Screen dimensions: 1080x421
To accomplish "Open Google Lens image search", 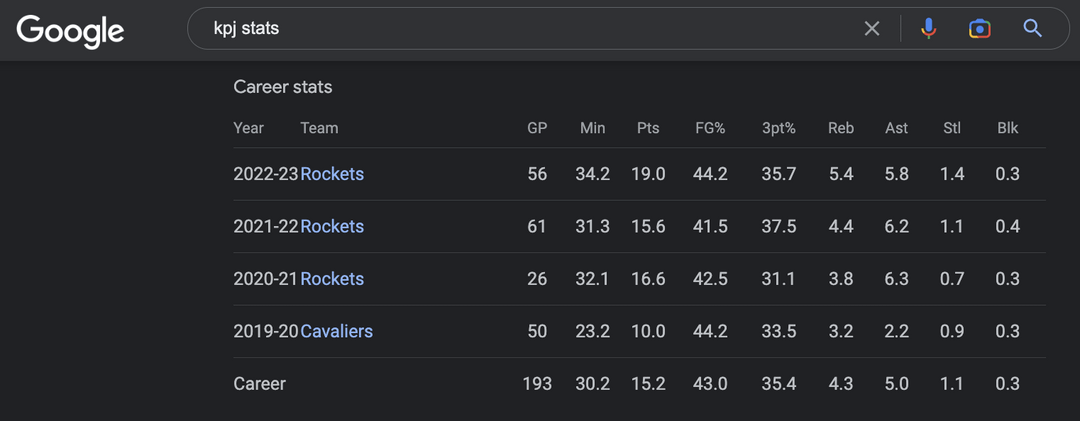I will pyautogui.click(x=980, y=29).
